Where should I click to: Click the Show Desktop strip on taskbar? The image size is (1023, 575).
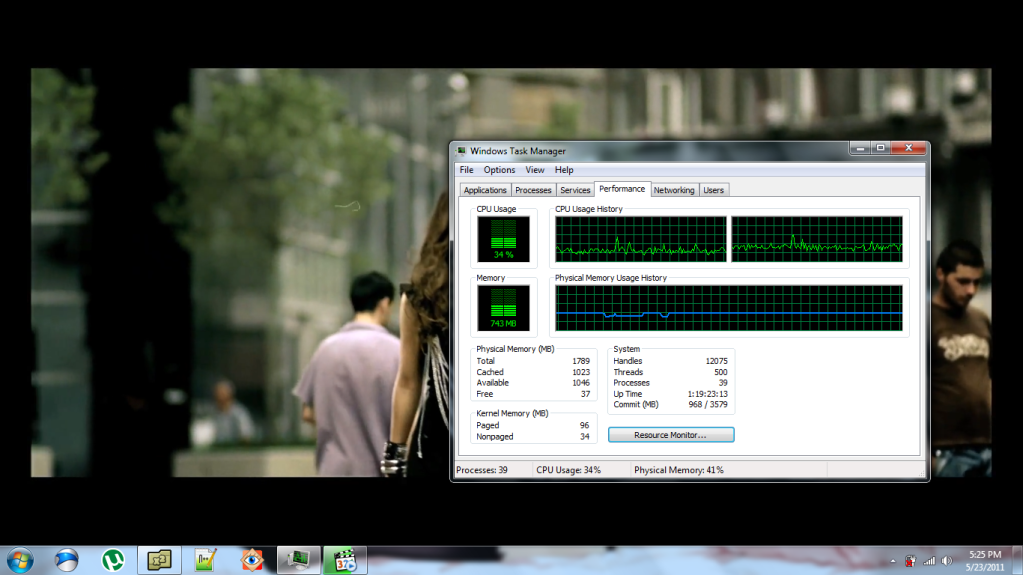pos(1018,560)
